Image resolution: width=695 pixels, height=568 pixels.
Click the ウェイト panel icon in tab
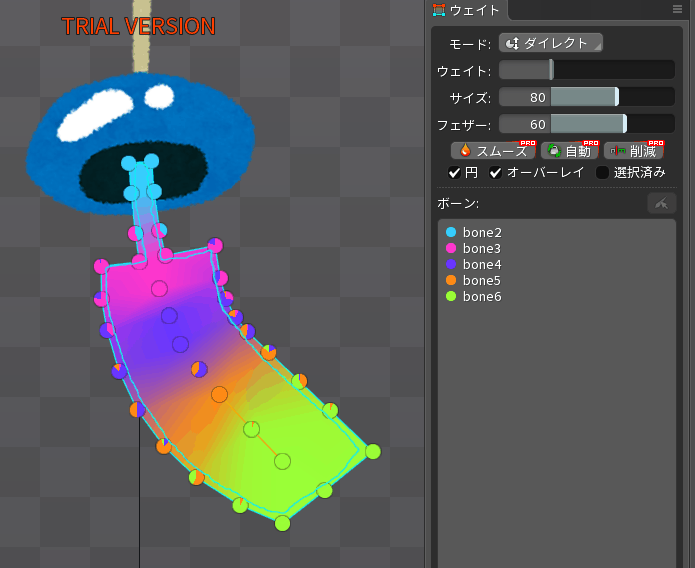pos(439,10)
